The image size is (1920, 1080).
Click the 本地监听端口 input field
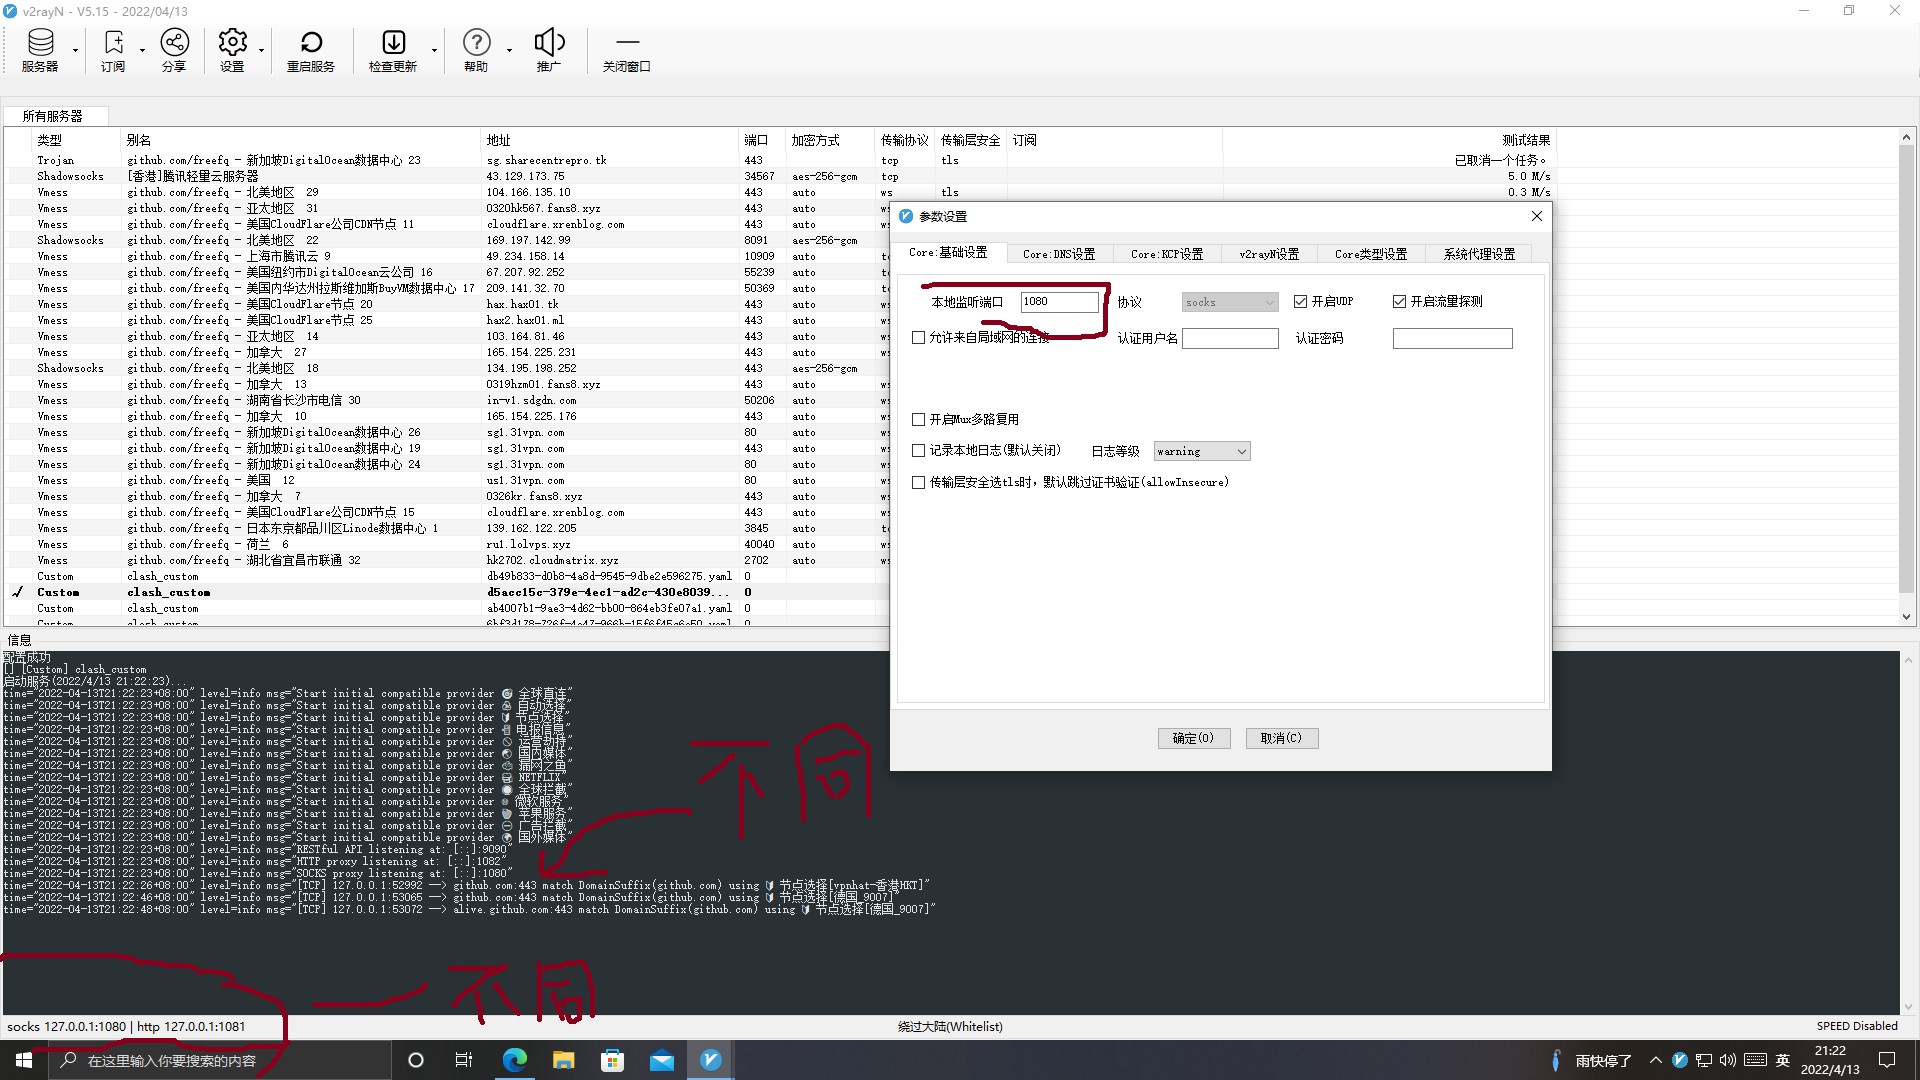coord(1058,302)
